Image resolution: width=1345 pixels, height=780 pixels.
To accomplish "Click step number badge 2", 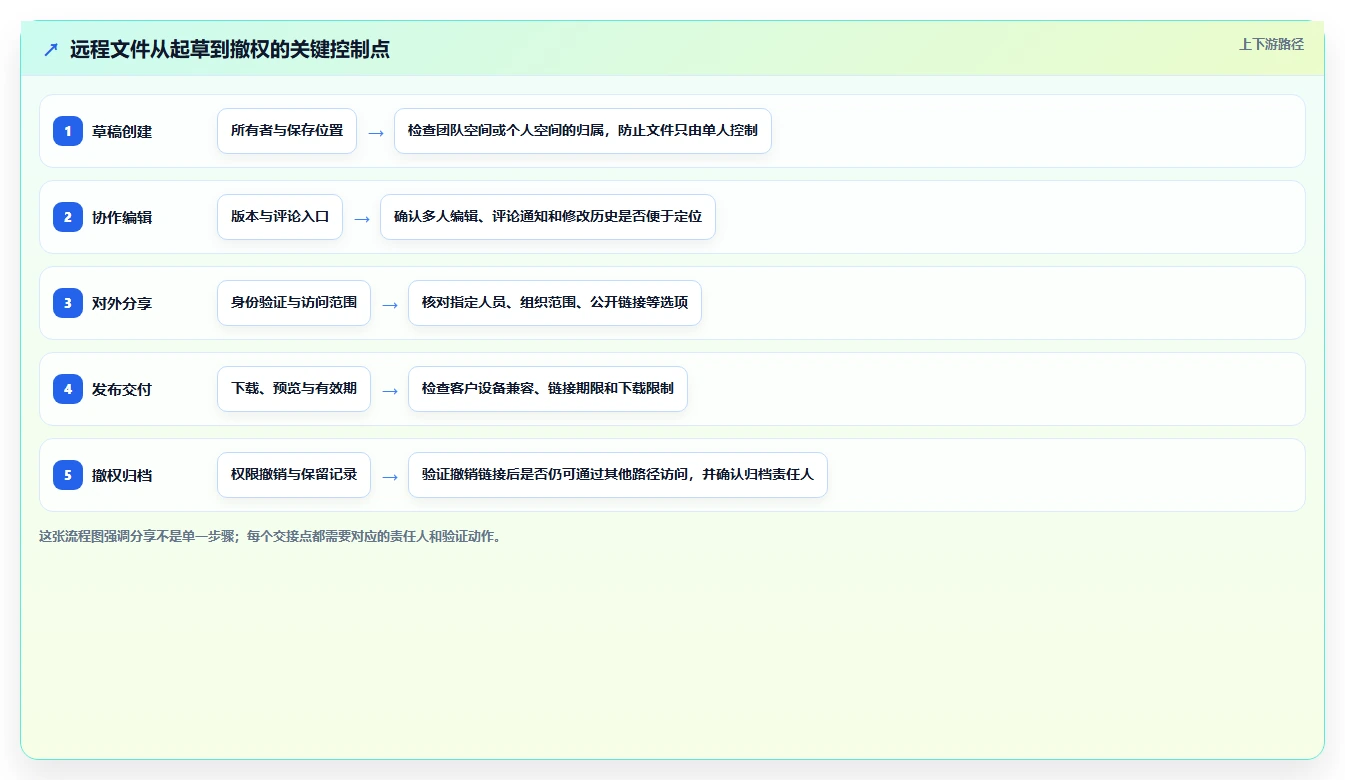I will coord(68,217).
